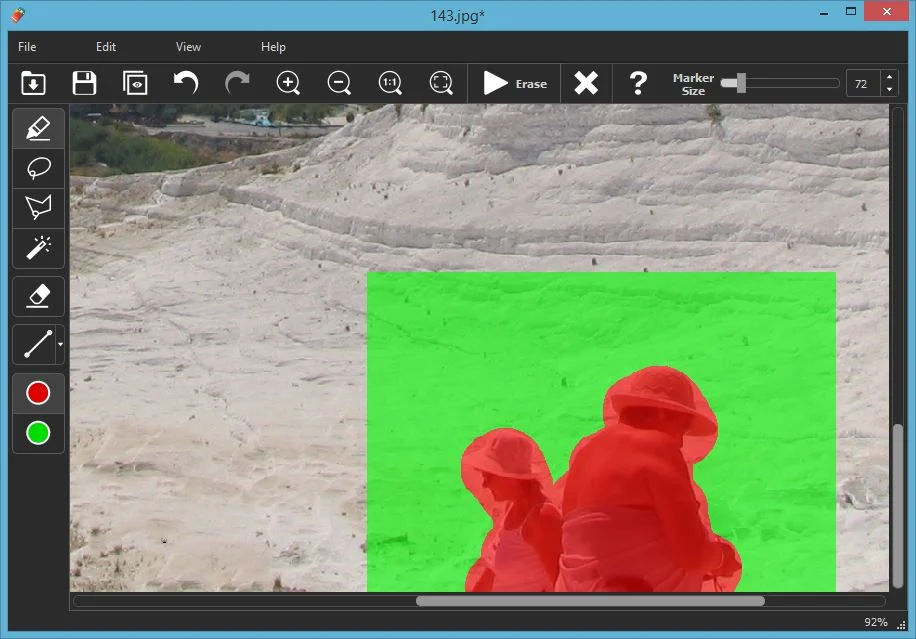Click the Erase button
The image size is (916, 639).
pyautogui.click(x=515, y=83)
